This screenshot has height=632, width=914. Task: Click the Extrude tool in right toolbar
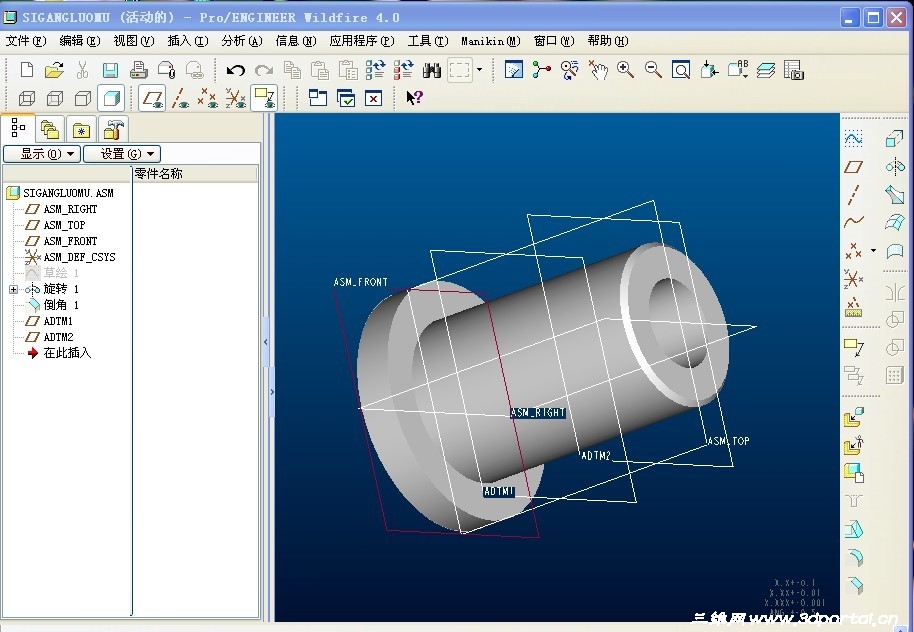coord(895,138)
